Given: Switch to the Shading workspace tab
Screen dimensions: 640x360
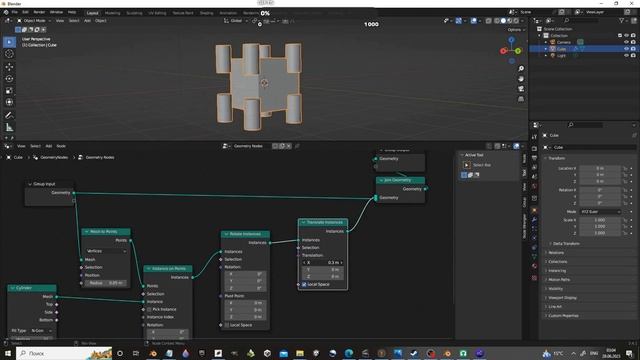Looking at the screenshot, I should tap(207, 13).
